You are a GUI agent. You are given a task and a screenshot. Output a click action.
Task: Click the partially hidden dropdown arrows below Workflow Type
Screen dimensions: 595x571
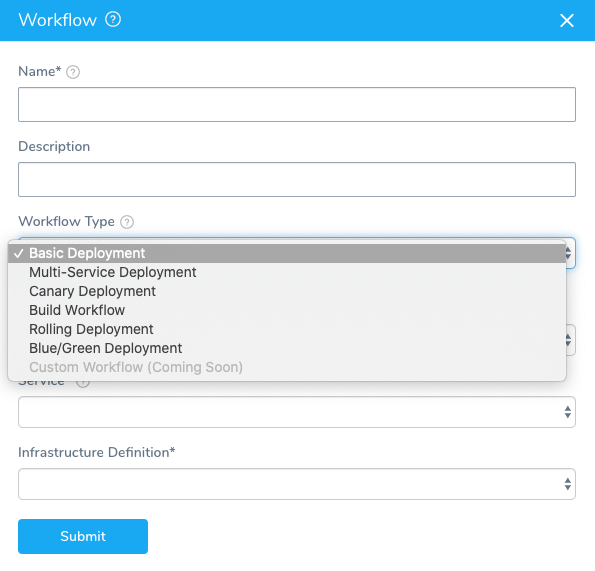(568, 340)
